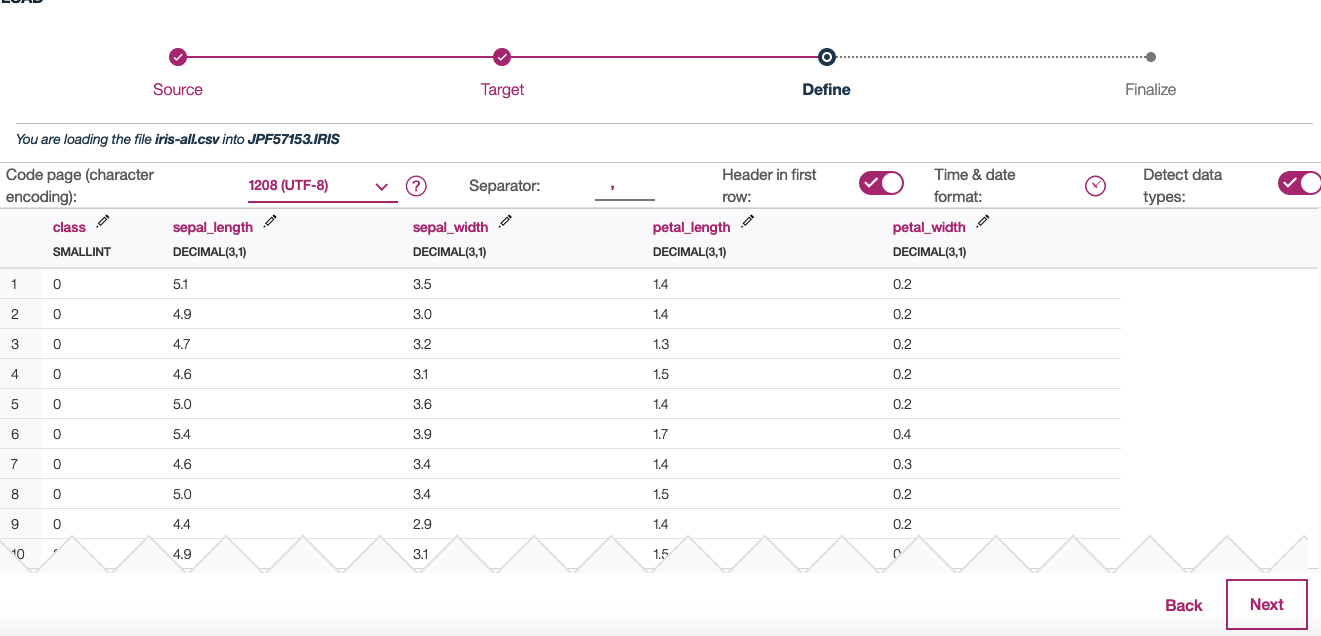Click SMALLINT data type under class

(x=82, y=252)
